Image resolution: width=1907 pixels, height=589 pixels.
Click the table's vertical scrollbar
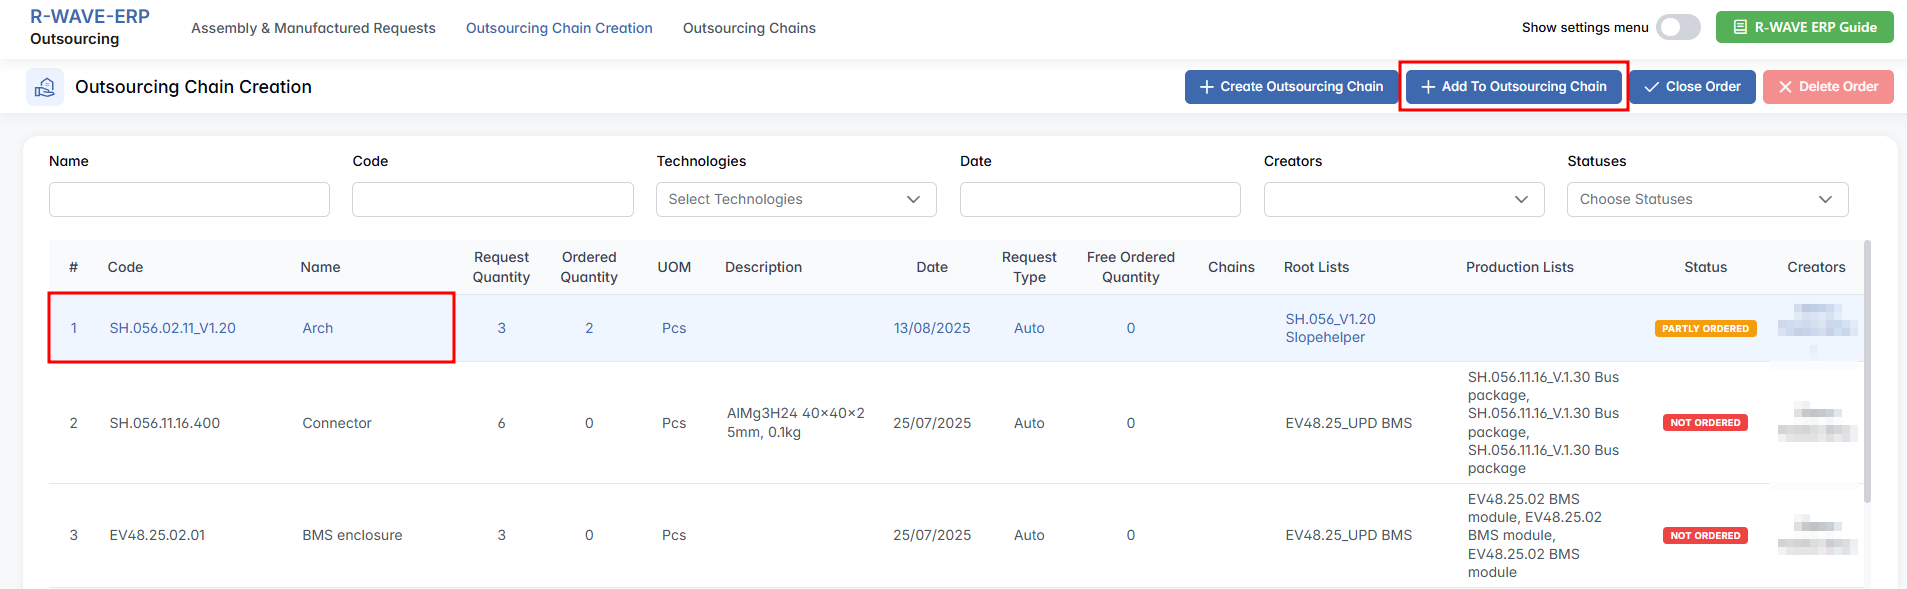pos(1866,370)
